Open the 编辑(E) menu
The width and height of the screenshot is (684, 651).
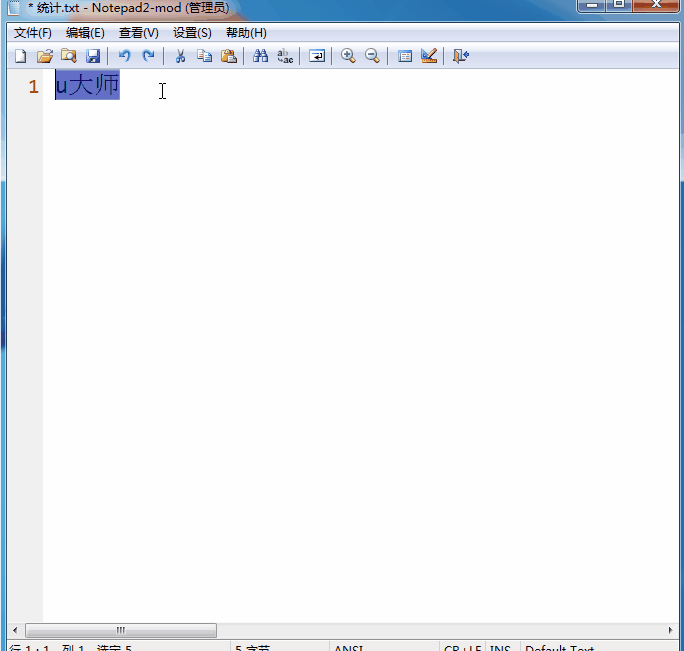(85, 33)
